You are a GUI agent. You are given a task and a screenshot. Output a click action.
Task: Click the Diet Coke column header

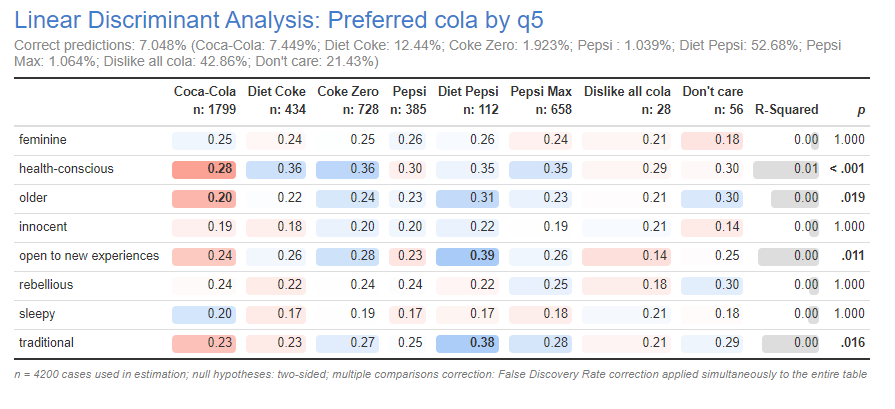pos(274,99)
